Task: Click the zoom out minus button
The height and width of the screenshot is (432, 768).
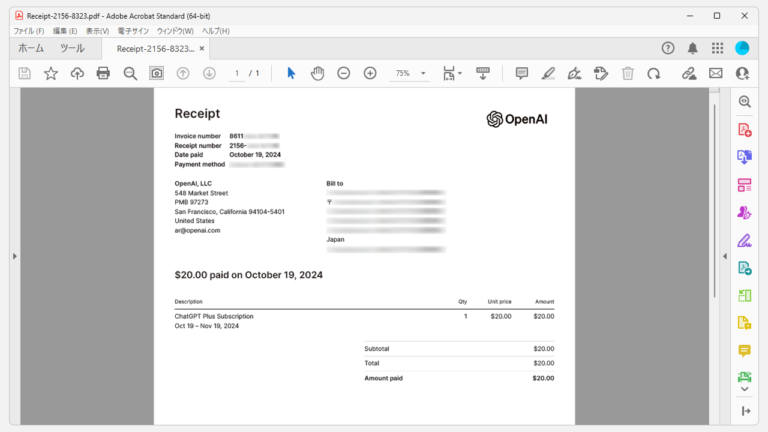Action: point(344,73)
